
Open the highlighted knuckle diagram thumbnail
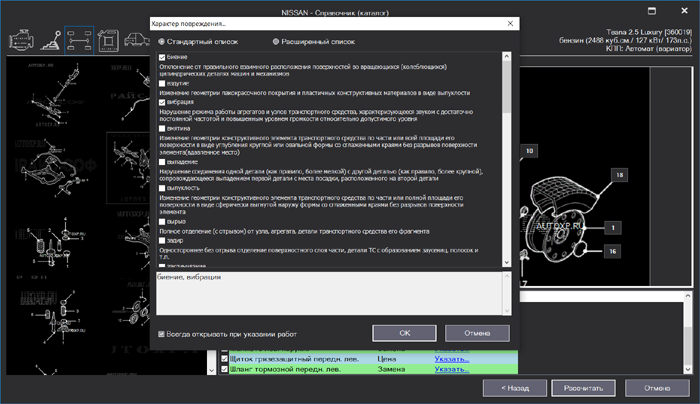pos(129,167)
